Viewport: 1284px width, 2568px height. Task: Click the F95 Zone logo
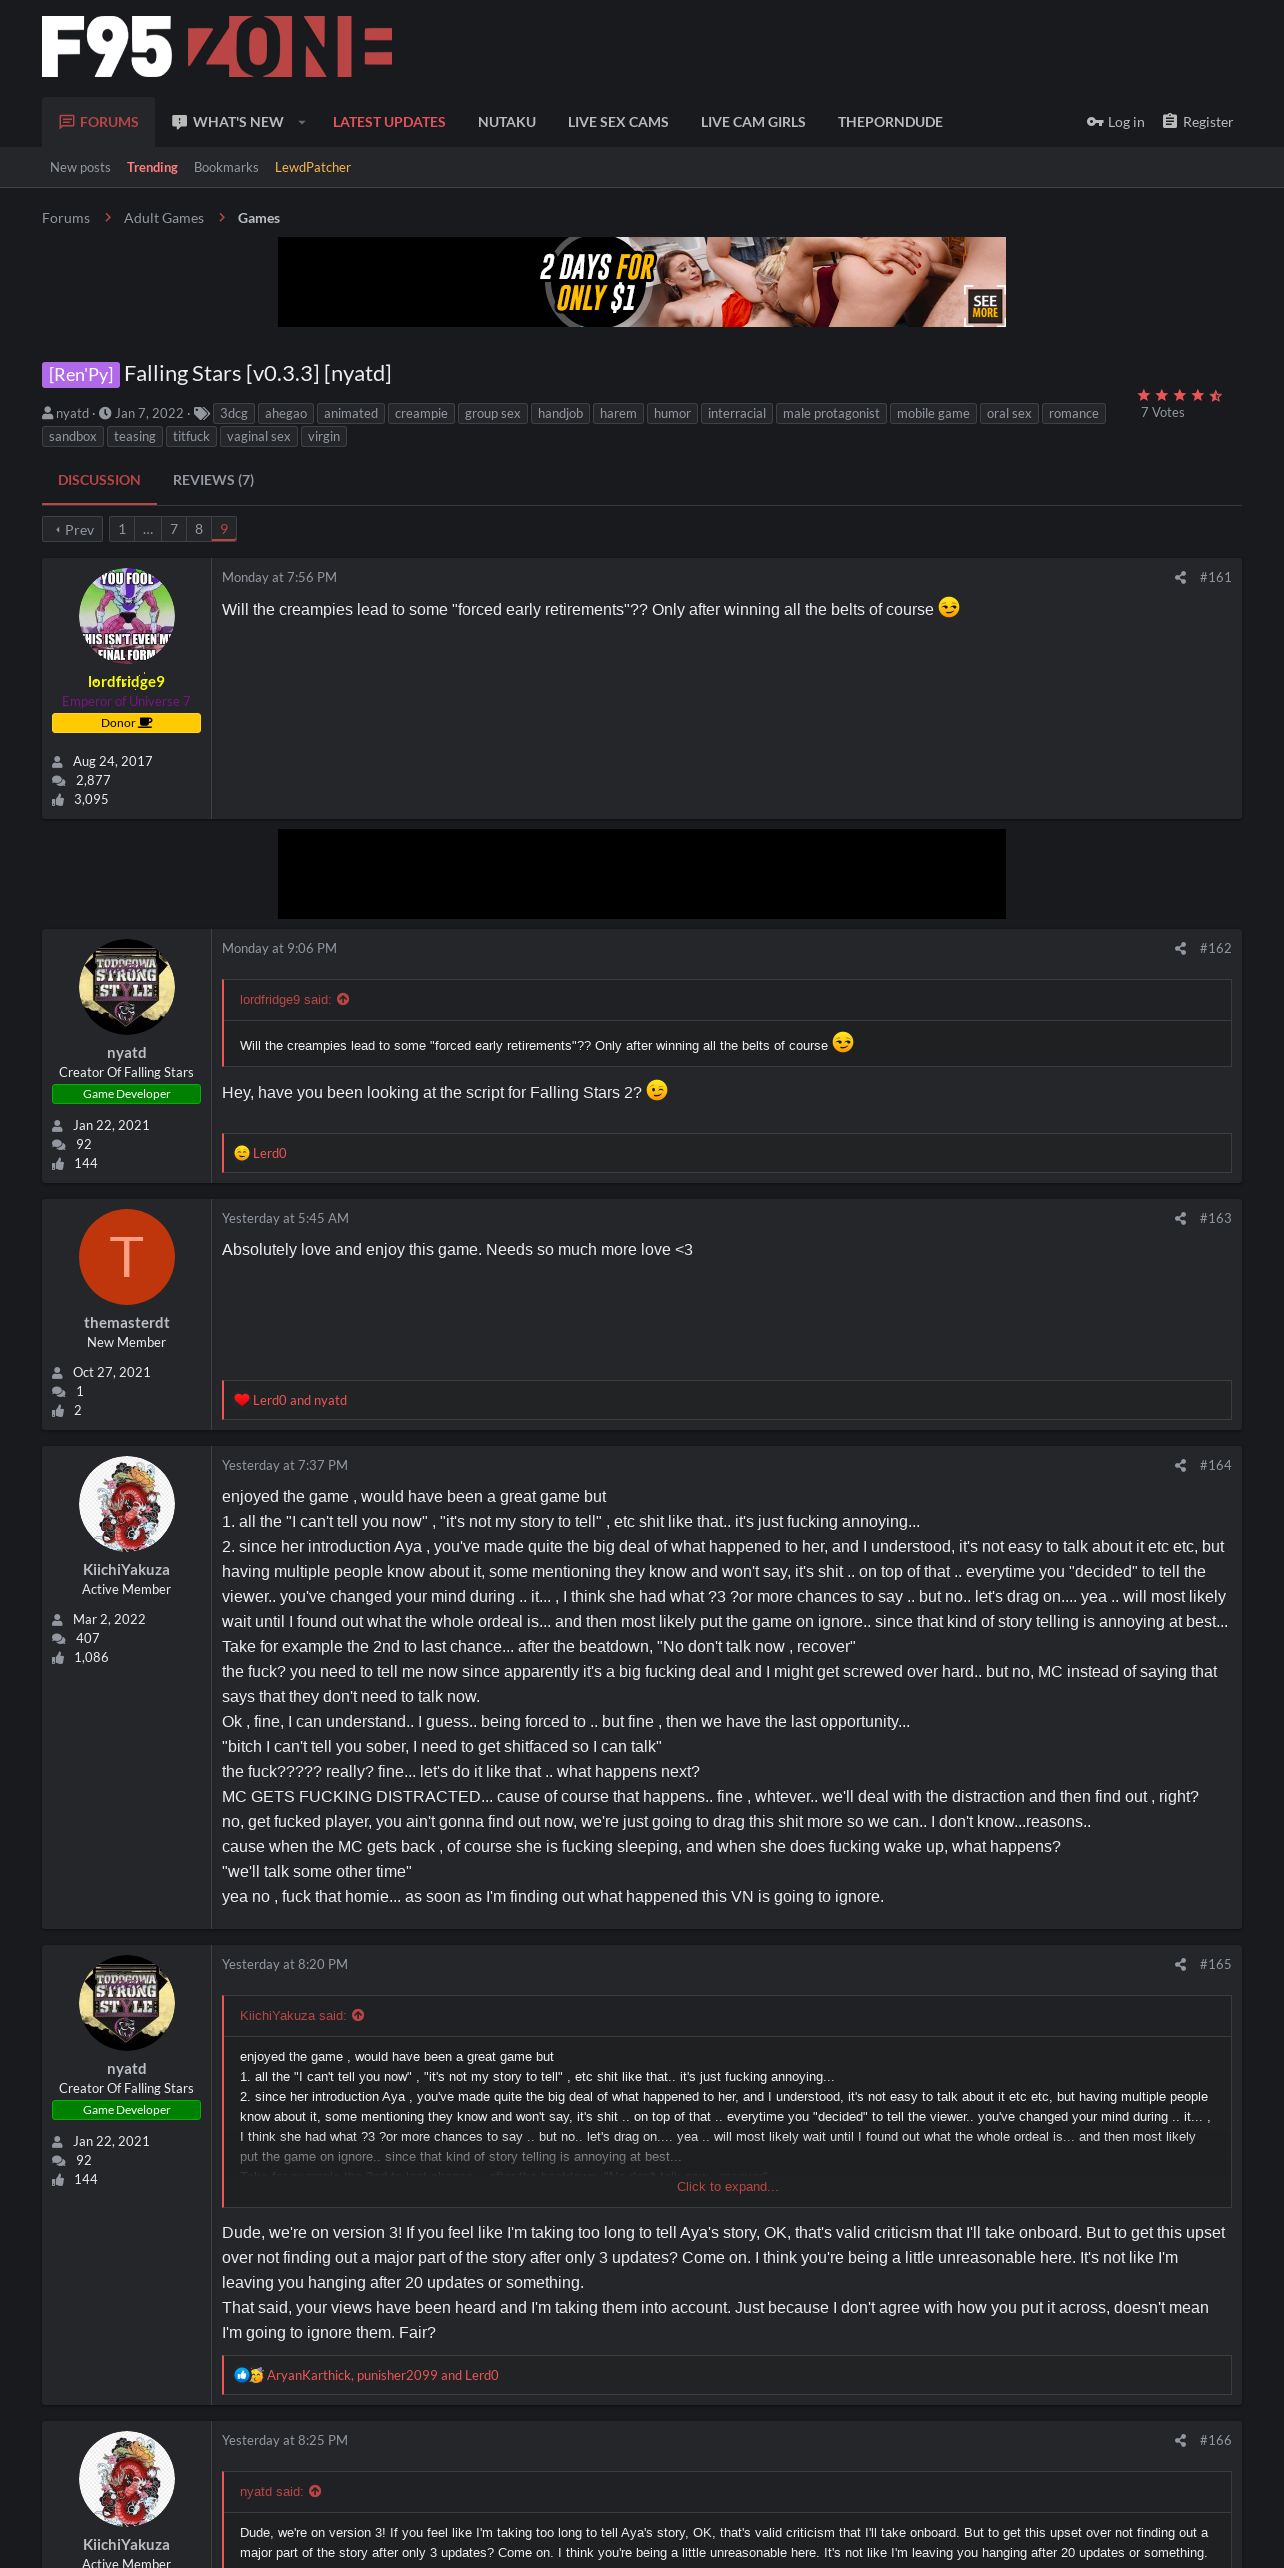pos(217,47)
